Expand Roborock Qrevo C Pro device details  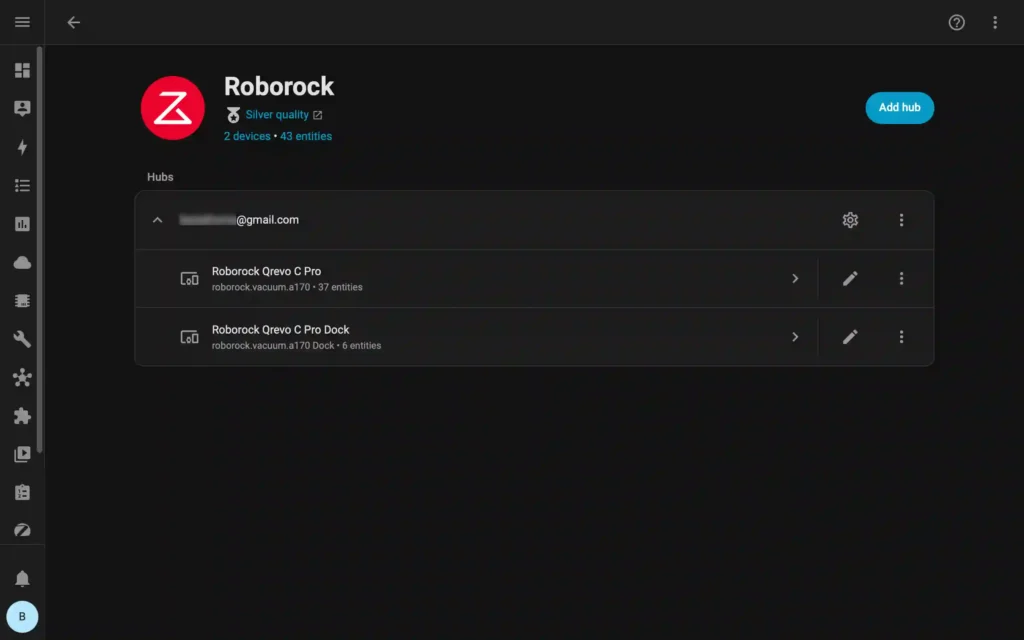(795, 278)
